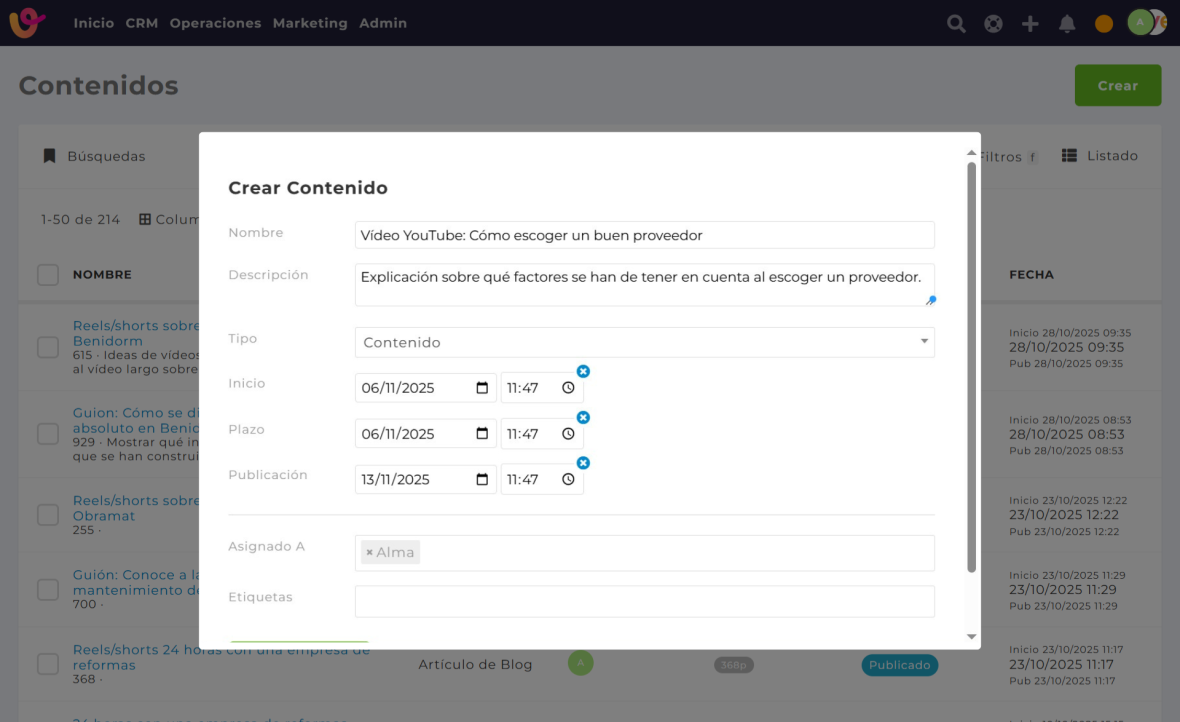Open the notifications bell

[1067, 24]
